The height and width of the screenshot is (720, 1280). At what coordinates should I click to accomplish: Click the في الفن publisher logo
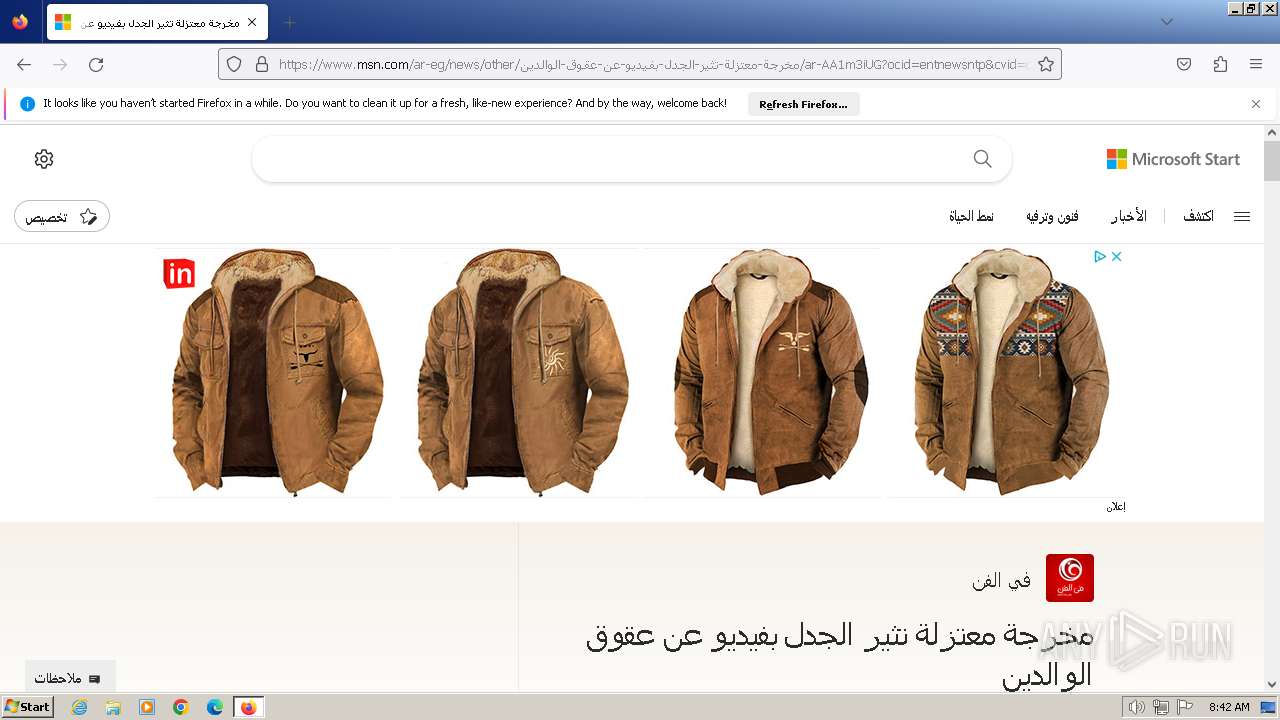point(1070,578)
